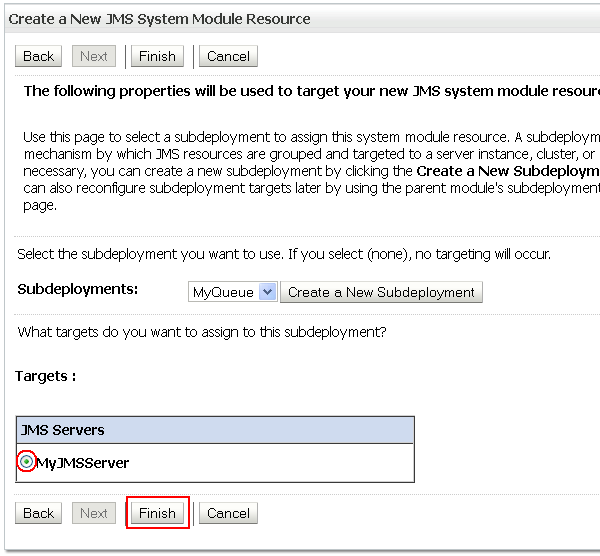
Task: Select the MyJMSServer radio button
Action: [x=26, y=462]
